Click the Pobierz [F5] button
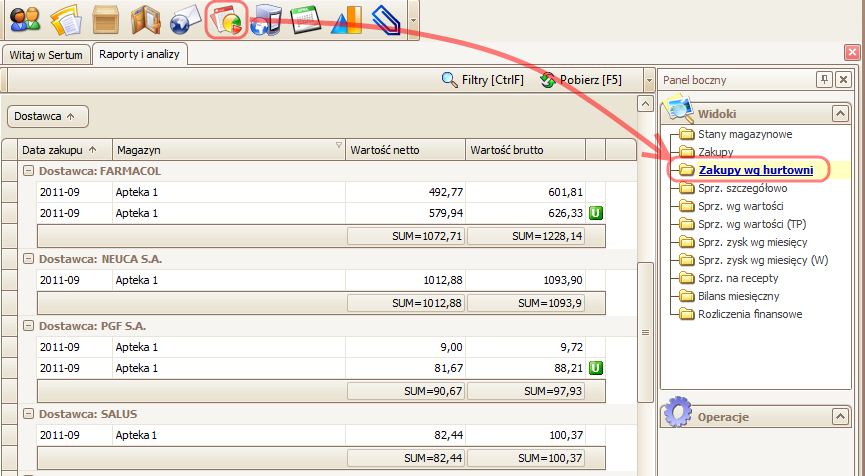 pyautogui.click(x=580, y=80)
